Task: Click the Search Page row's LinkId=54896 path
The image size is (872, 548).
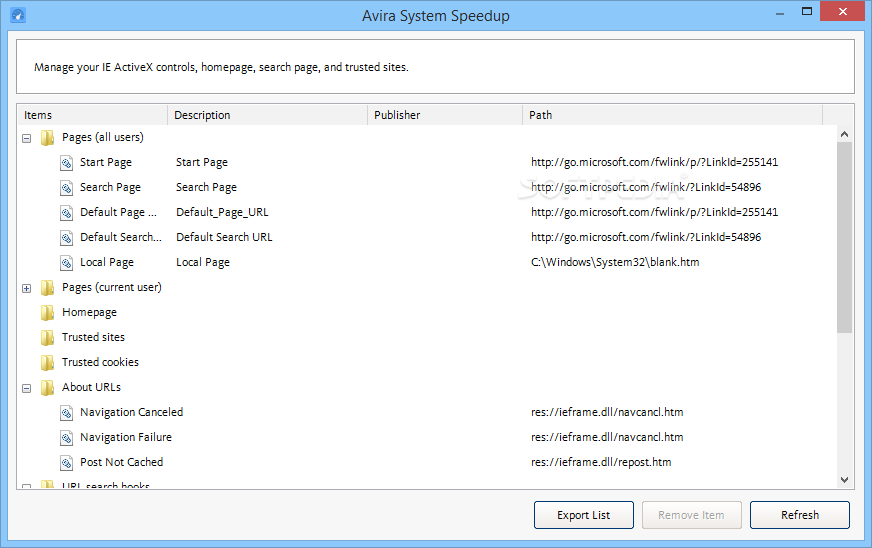Action: click(646, 187)
